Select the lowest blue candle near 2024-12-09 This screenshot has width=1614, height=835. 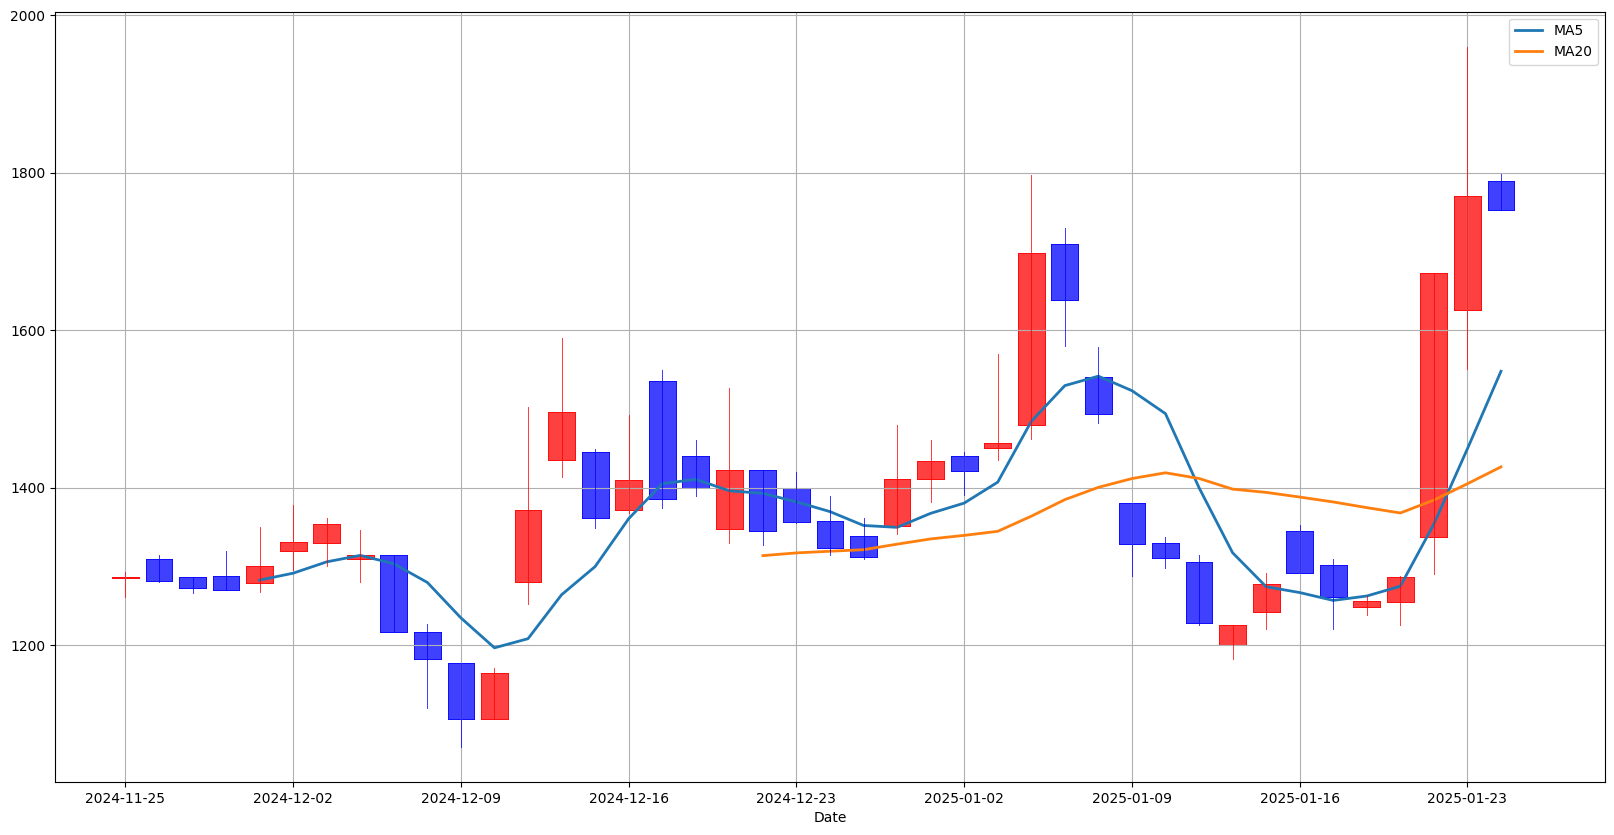pos(461,691)
